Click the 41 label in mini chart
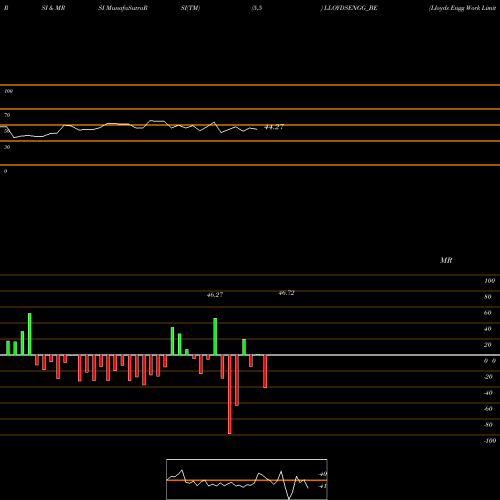Screen dimensions: 500x500 (x=323, y=486)
